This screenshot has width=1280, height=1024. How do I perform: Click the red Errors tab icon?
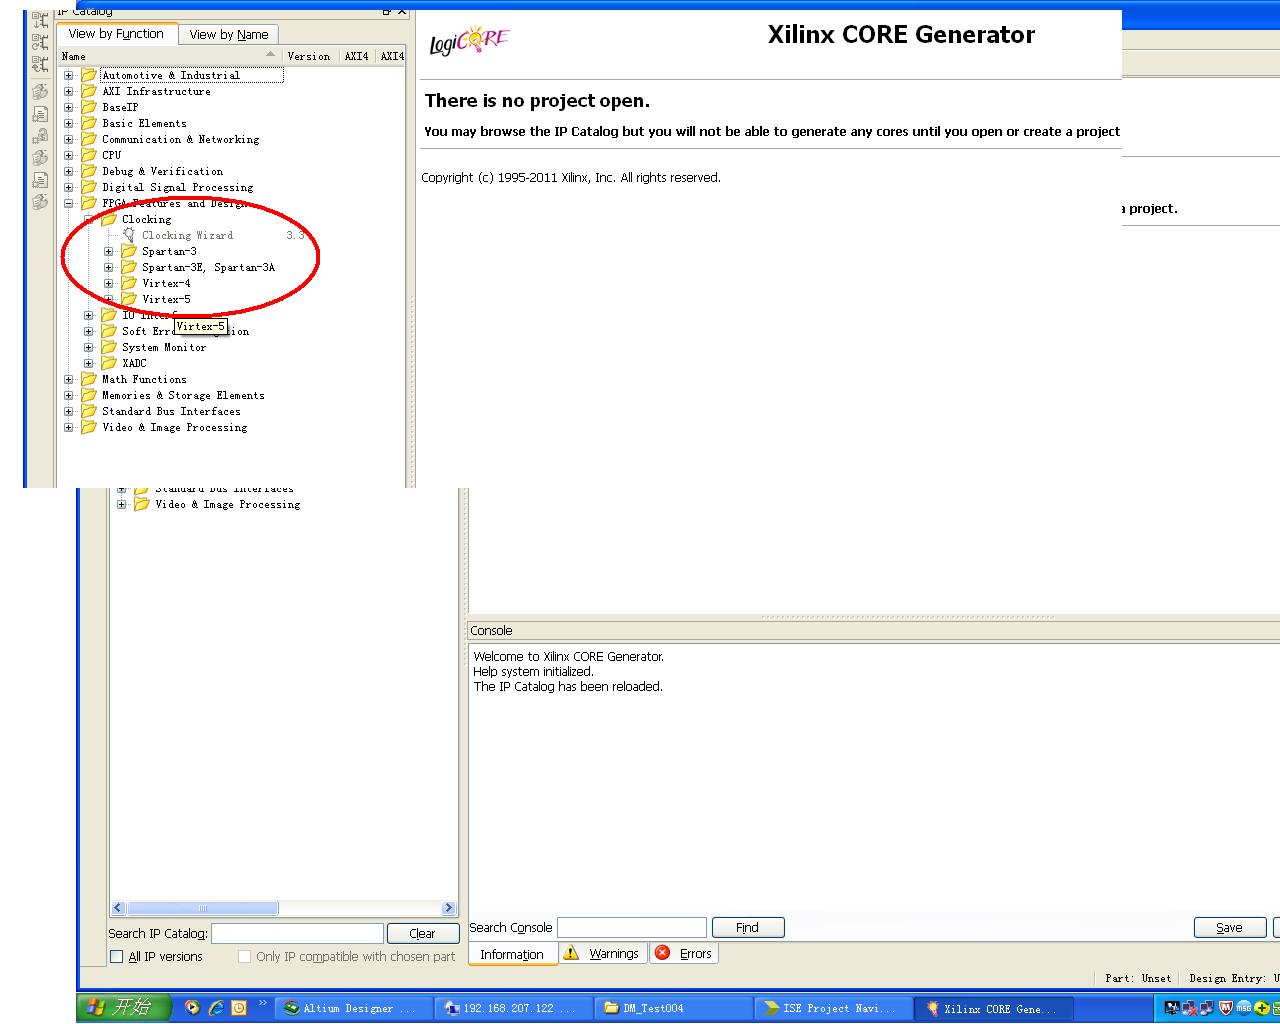(662, 953)
